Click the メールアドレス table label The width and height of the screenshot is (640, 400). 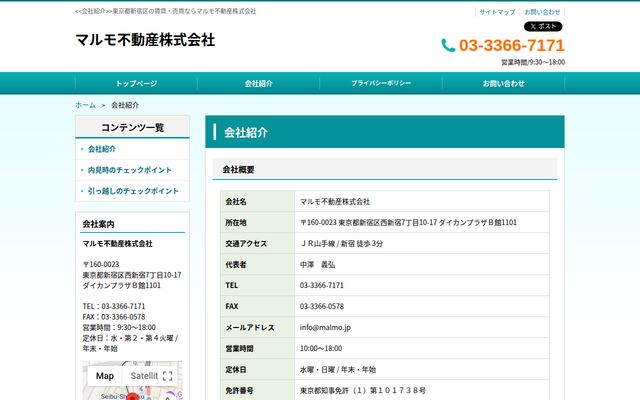coord(250,327)
